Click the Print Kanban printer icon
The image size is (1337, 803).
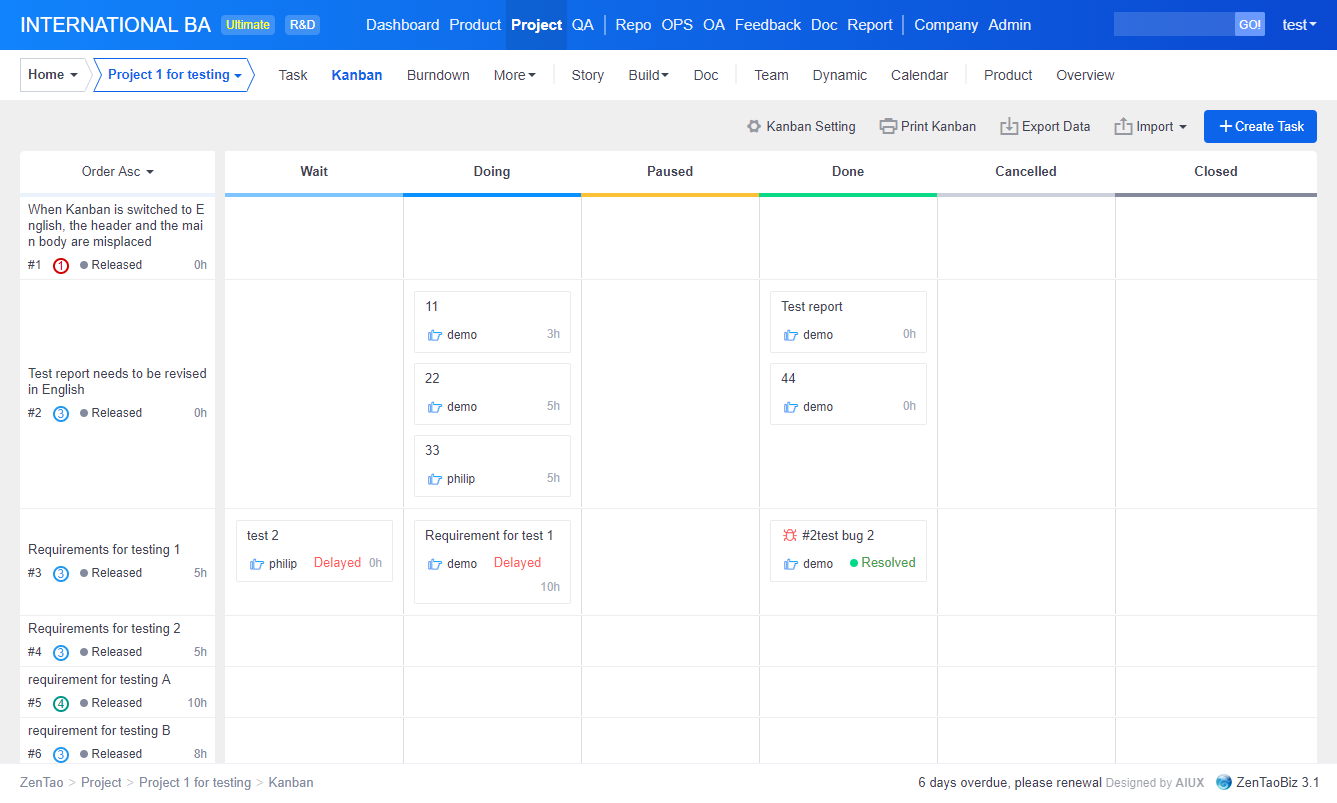coord(887,126)
